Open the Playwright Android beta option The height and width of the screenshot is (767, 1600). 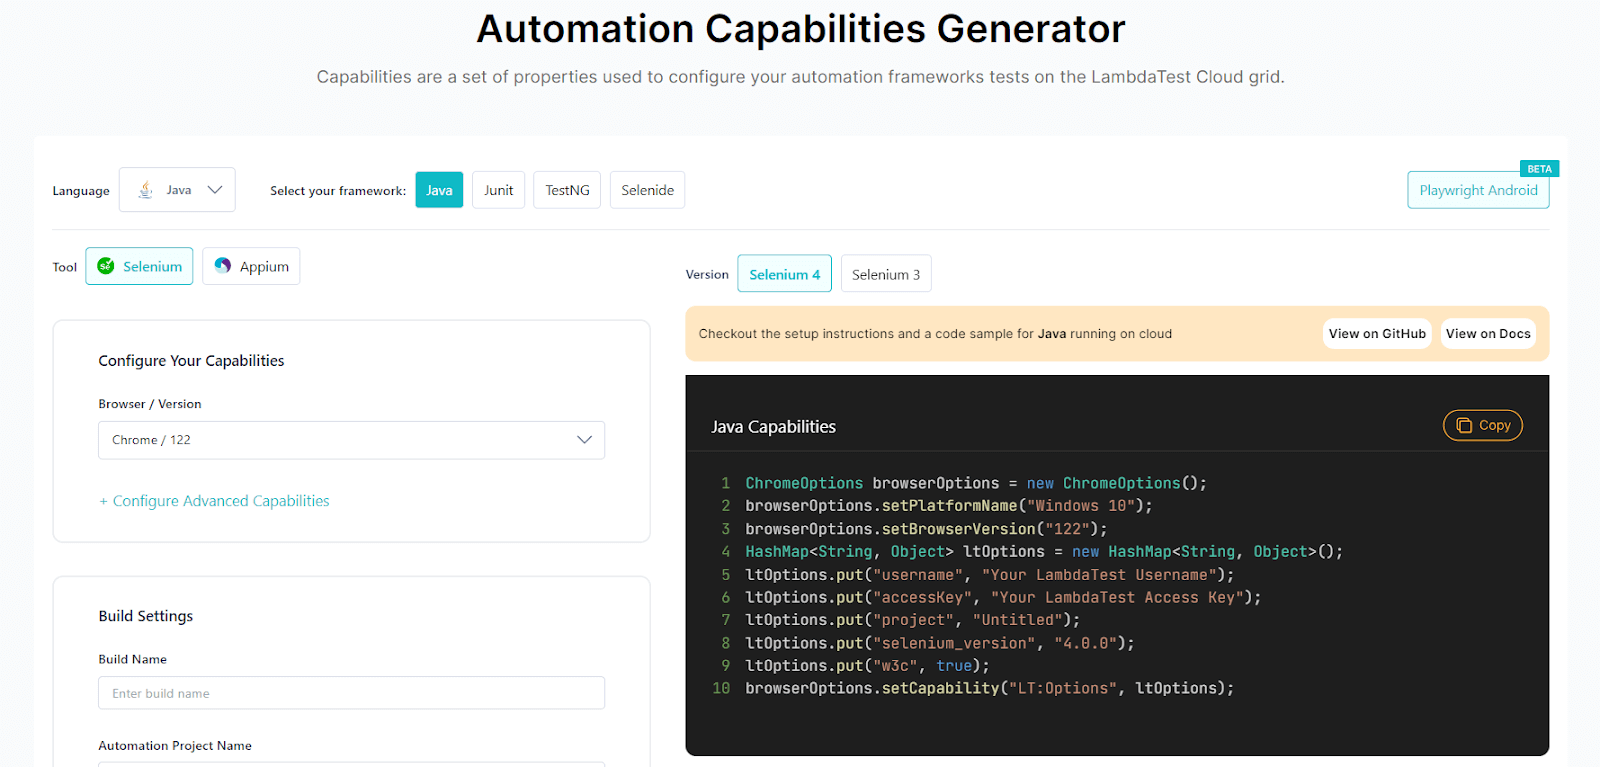pos(1478,190)
